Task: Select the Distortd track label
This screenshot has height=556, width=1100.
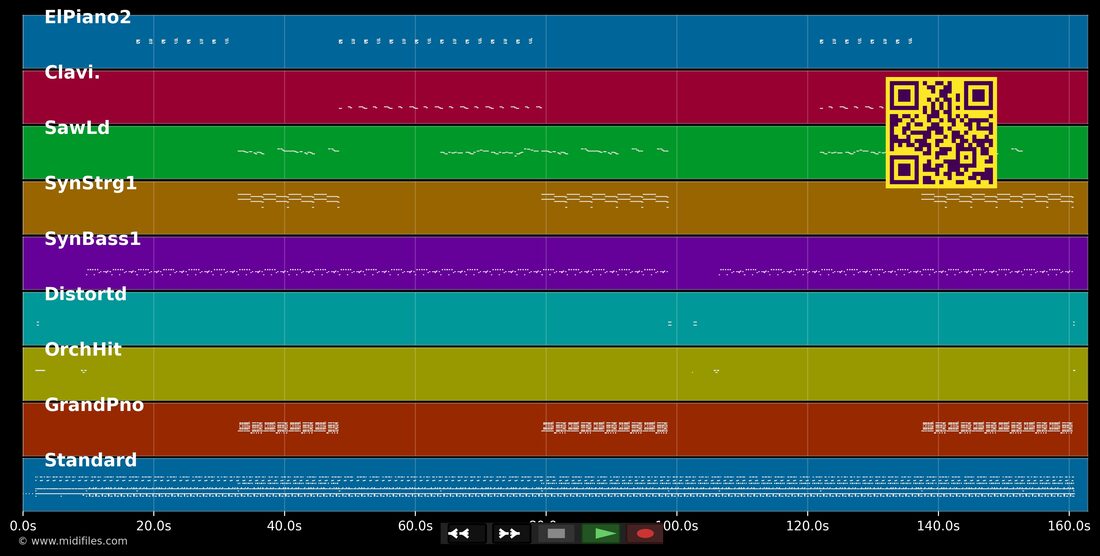Action: coord(86,294)
